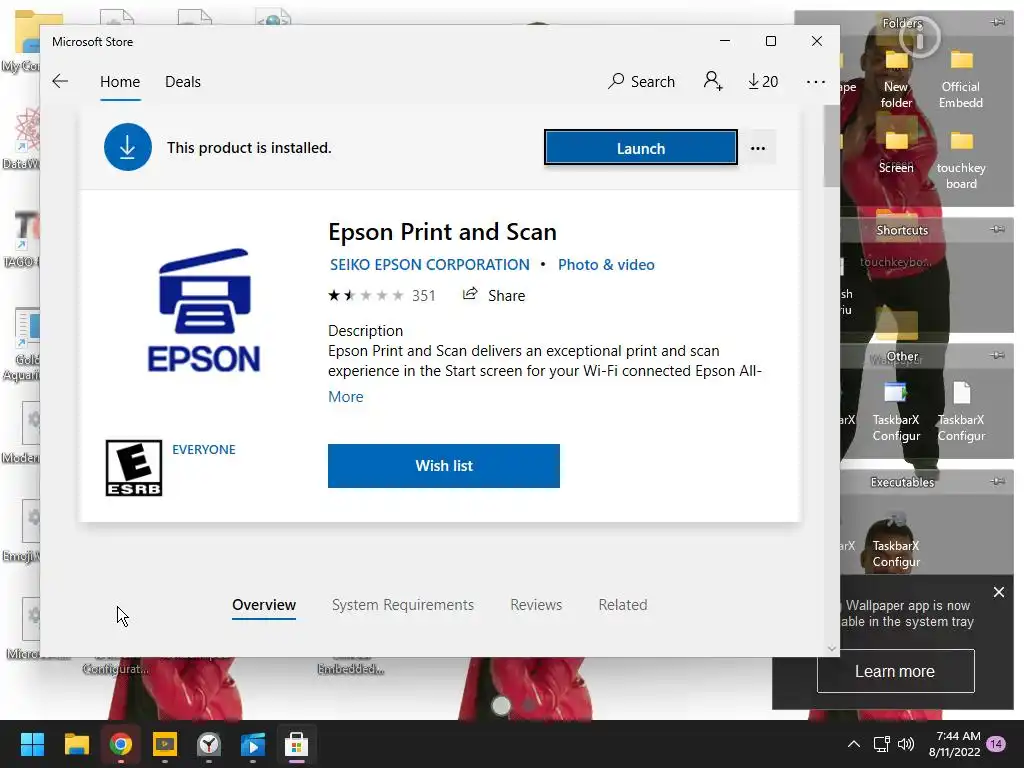This screenshot has height=768, width=1024.
Task: Open downloads and updates showing 20
Action: [763, 82]
